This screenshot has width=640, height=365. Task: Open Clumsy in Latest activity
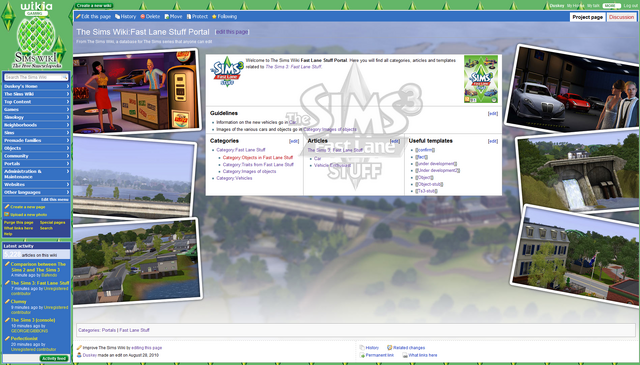(18, 302)
